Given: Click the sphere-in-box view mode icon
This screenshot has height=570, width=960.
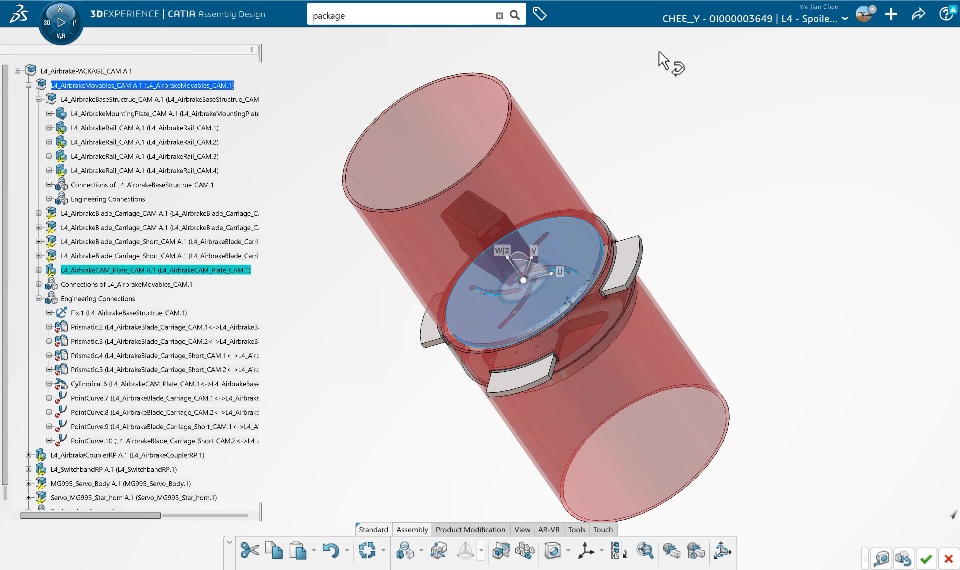Looking at the screenshot, I should pyautogui.click(x=553, y=551).
